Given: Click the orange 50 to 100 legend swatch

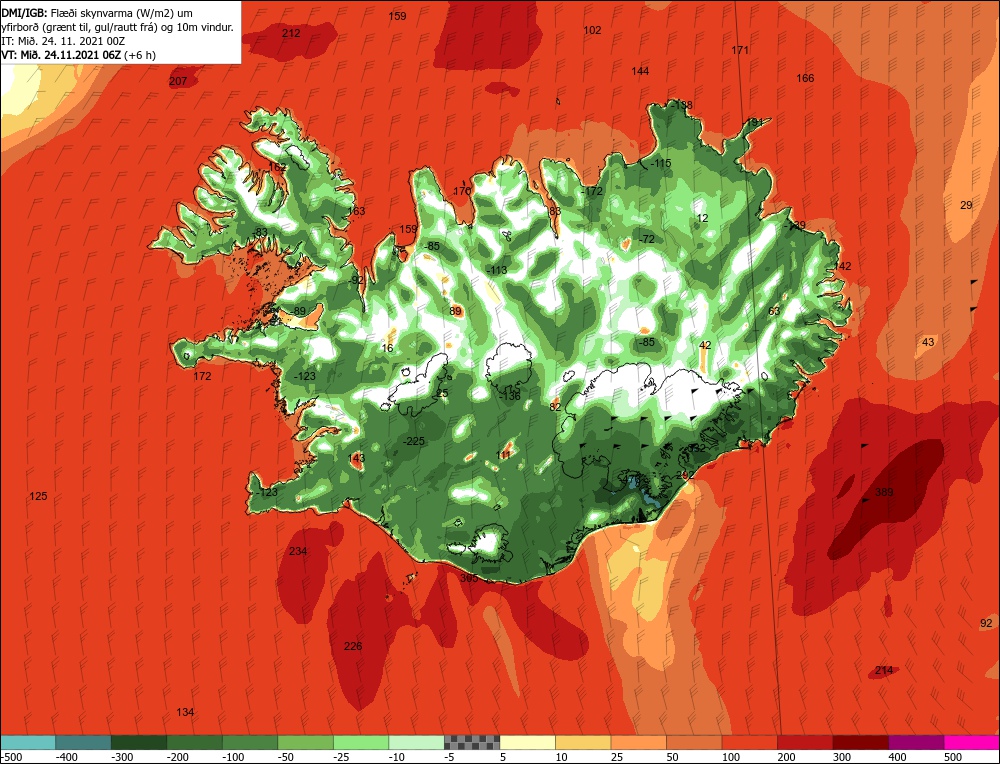Looking at the screenshot, I should pyautogui.click(x=694, y=742).
